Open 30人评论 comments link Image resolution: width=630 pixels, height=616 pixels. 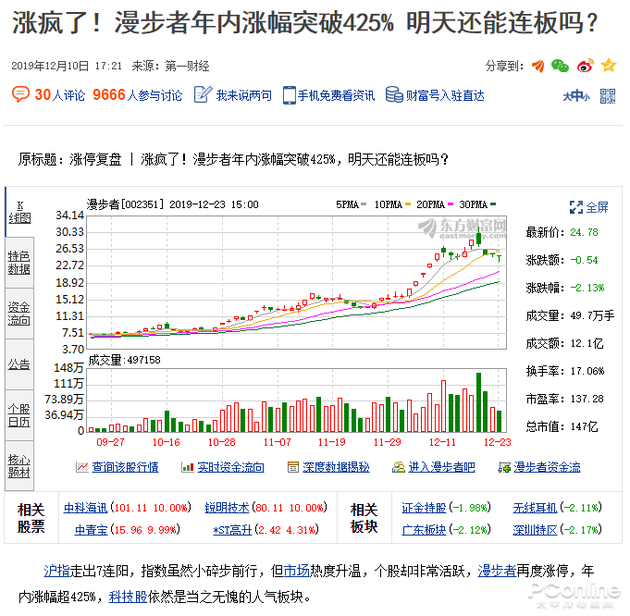point(60,95)
